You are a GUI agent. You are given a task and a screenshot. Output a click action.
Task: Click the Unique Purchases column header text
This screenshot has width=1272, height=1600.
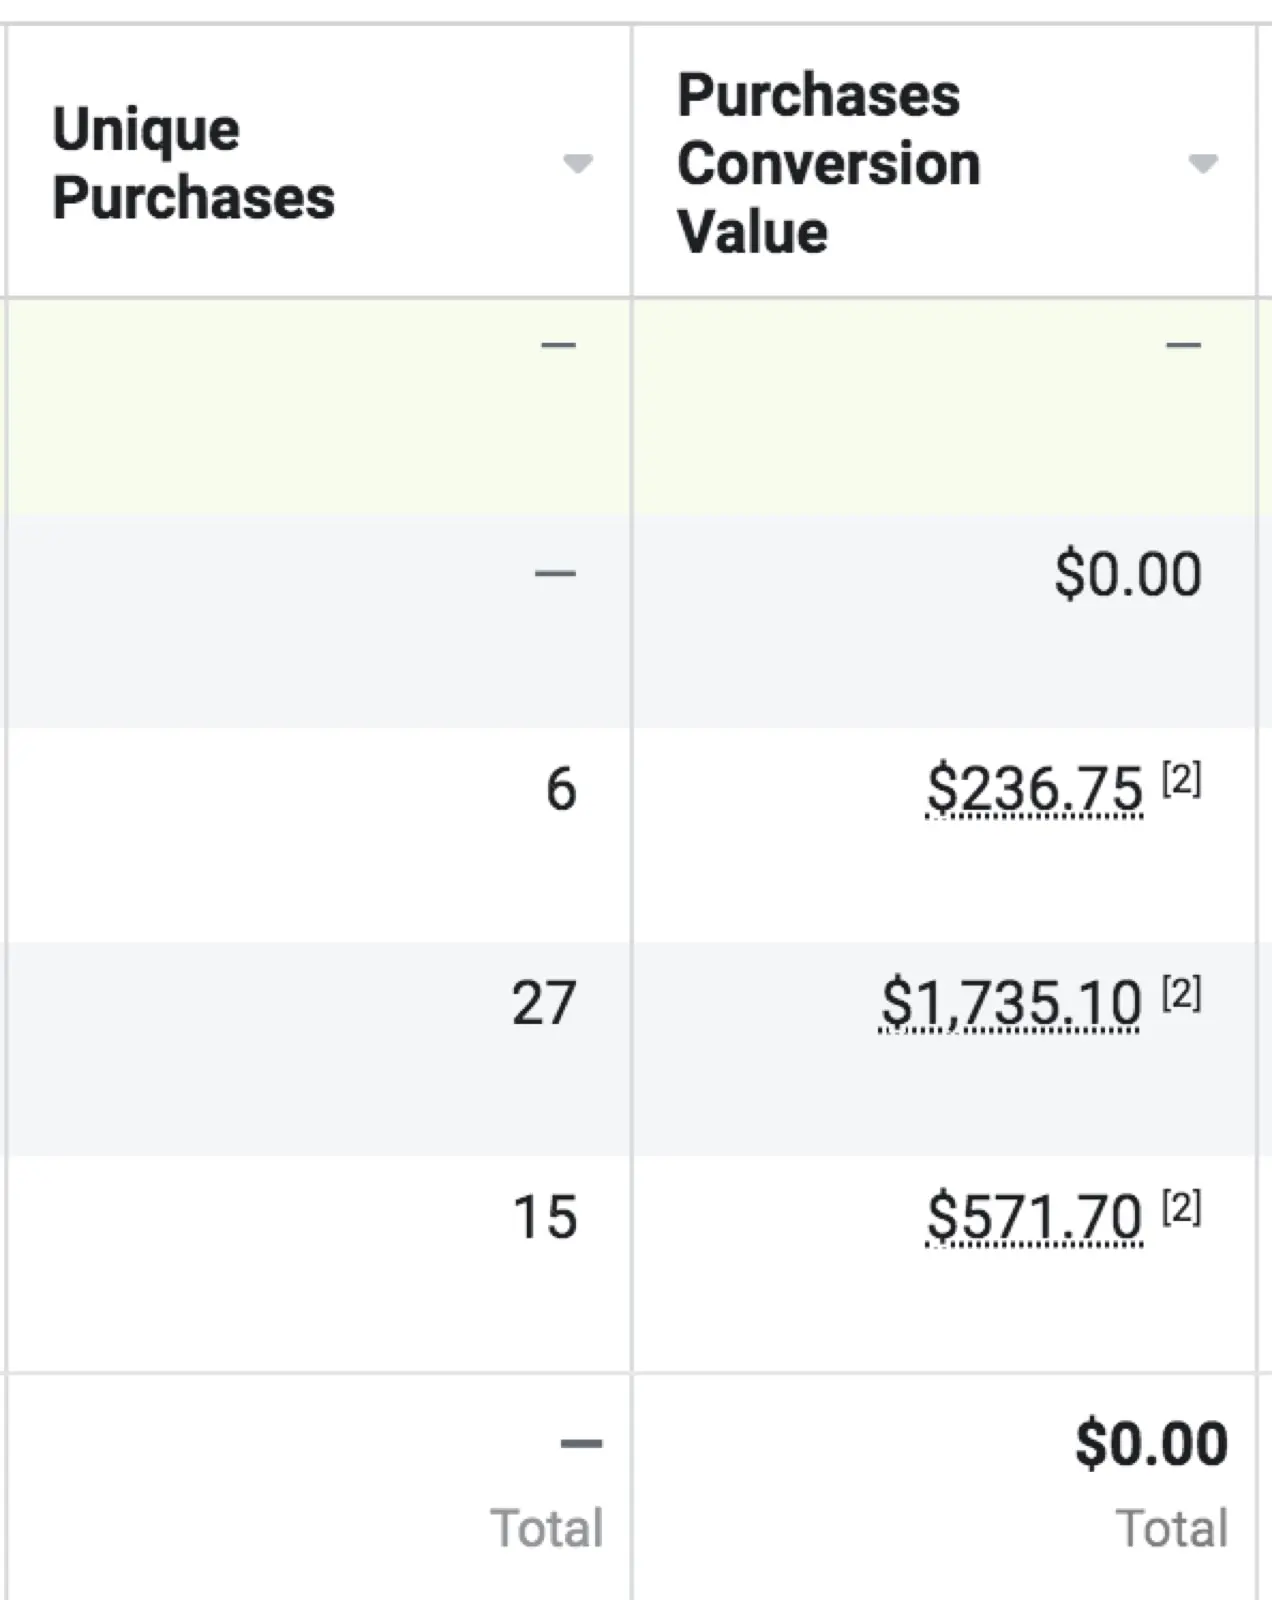point(193,163)
